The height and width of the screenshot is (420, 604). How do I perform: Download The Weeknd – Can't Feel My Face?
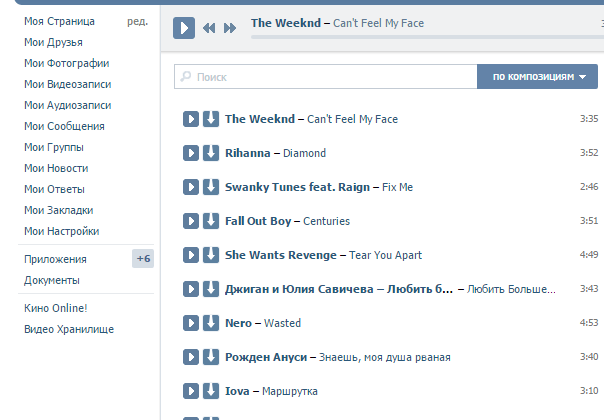tap(210, 119)
